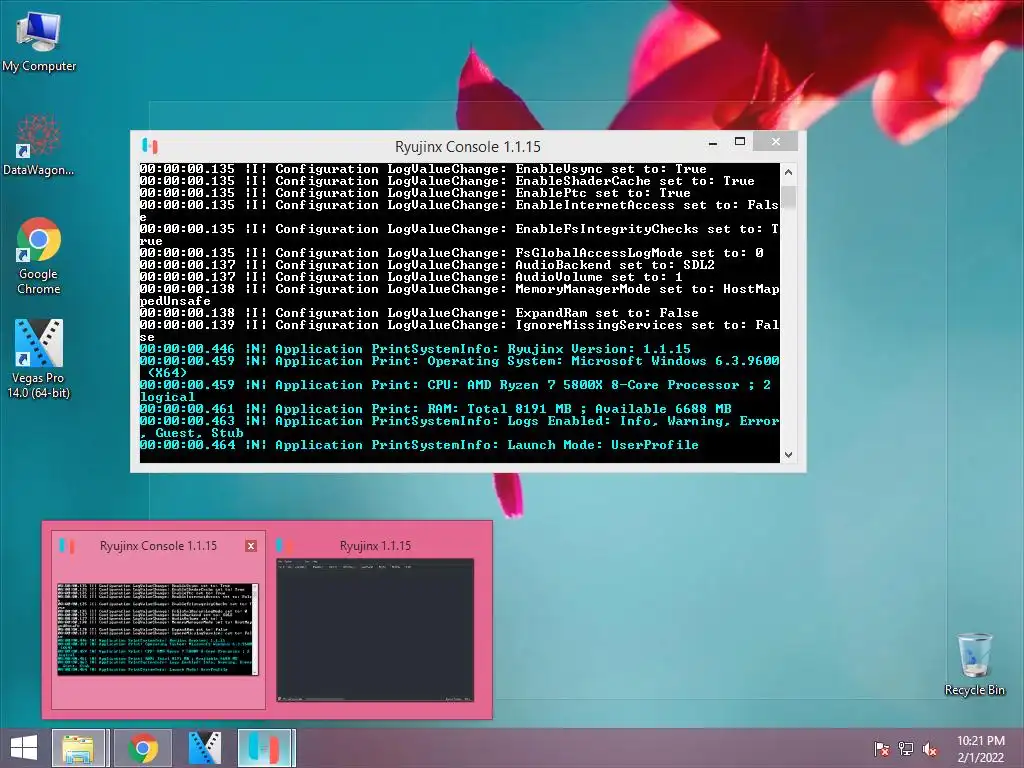Click the console scrollbar up arrow

tap(788, 172)
